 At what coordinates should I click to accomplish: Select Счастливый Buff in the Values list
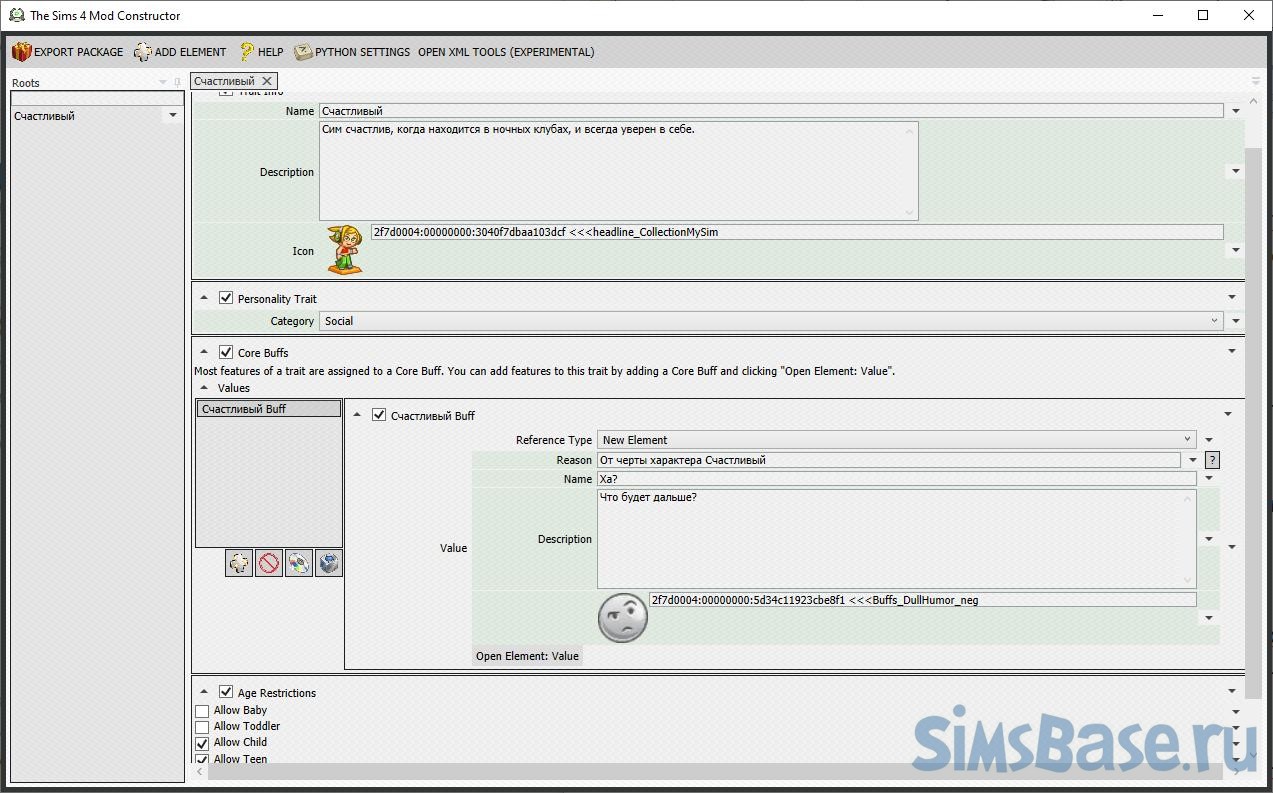pyautogui.click(x=268, y=409)
